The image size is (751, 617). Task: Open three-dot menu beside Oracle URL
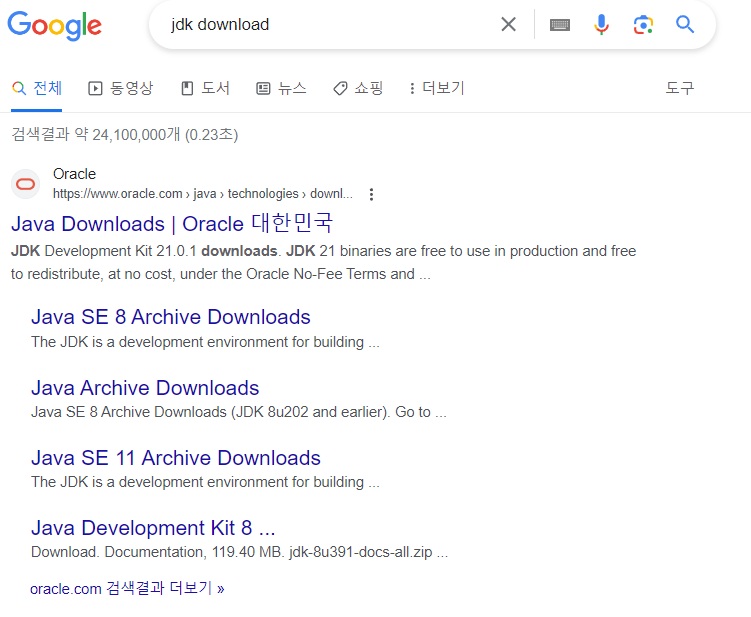click(371, 194)
